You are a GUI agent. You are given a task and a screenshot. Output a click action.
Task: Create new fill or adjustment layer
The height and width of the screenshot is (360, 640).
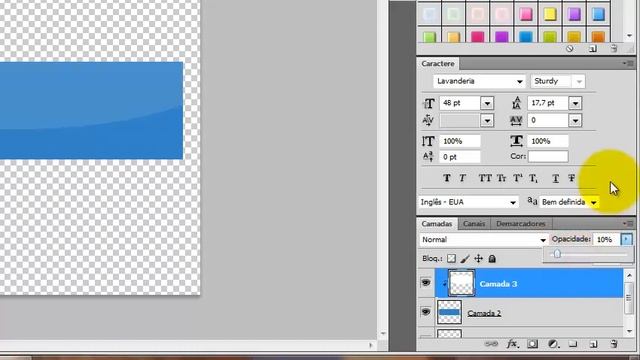click(x=553, y=344)
